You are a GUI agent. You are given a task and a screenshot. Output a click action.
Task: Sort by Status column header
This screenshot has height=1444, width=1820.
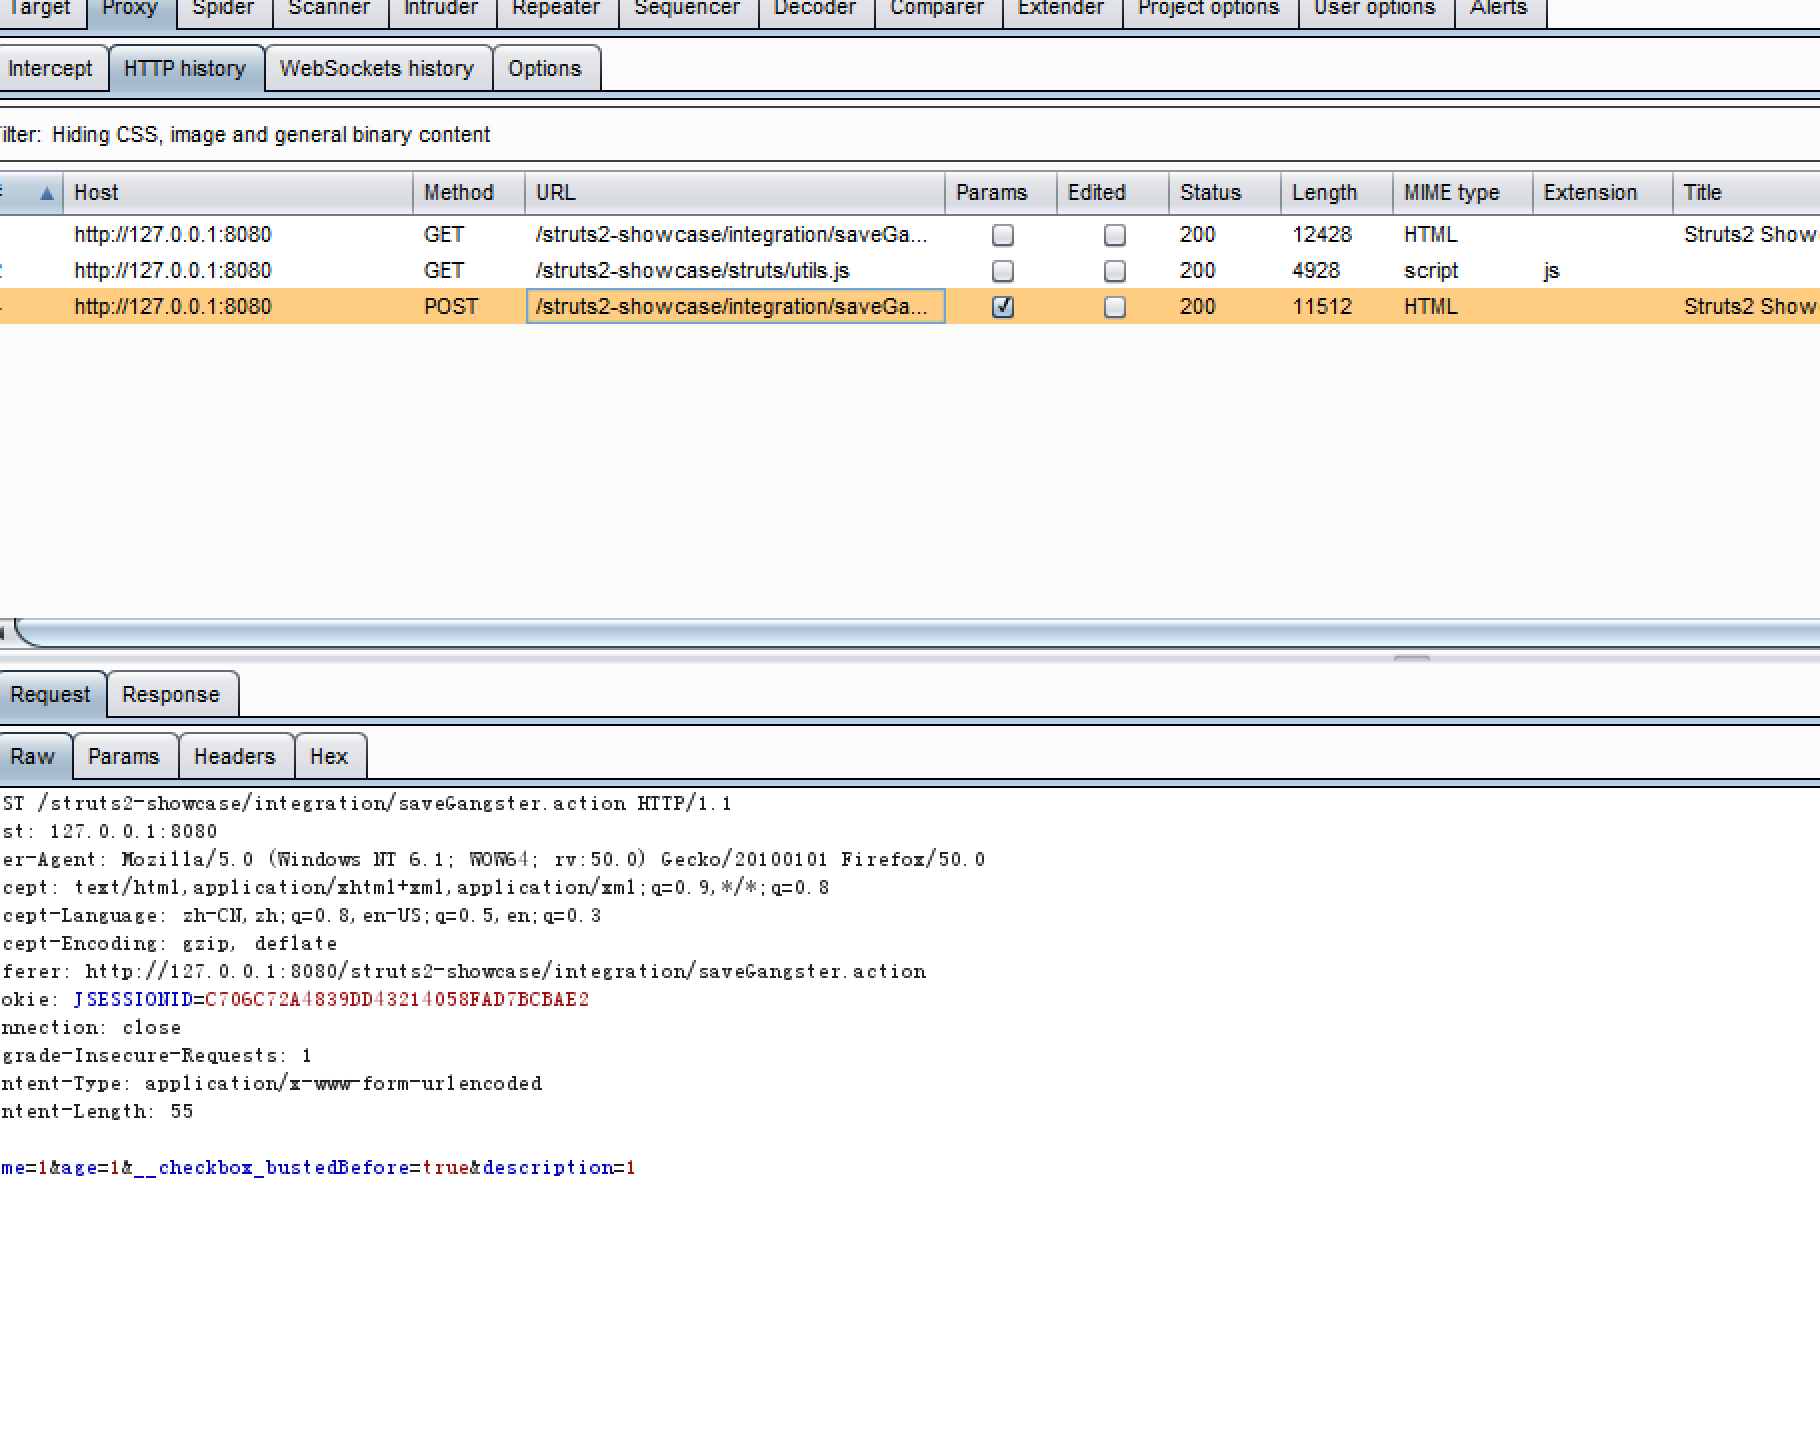[1225, 193]
